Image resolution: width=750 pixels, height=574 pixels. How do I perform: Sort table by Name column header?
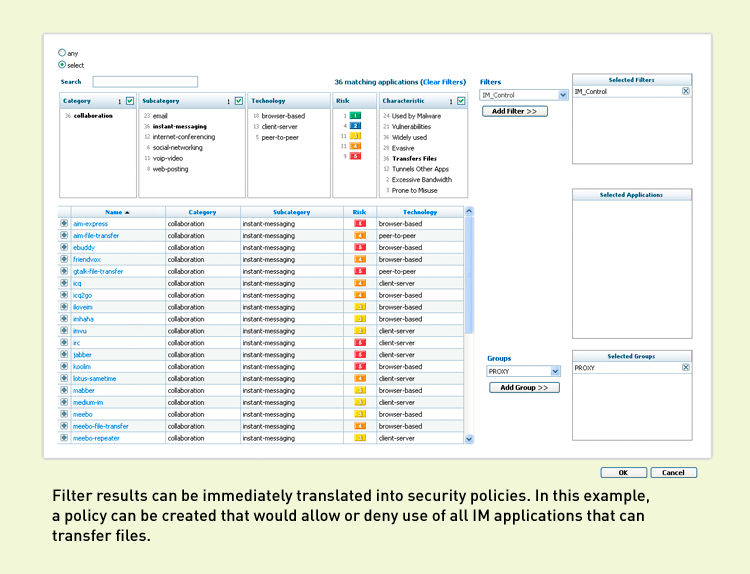pos(118,212)
